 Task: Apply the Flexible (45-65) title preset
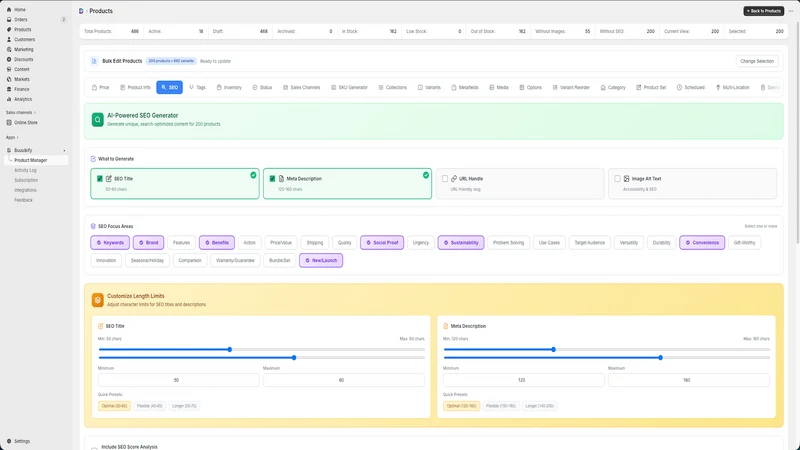149,406
